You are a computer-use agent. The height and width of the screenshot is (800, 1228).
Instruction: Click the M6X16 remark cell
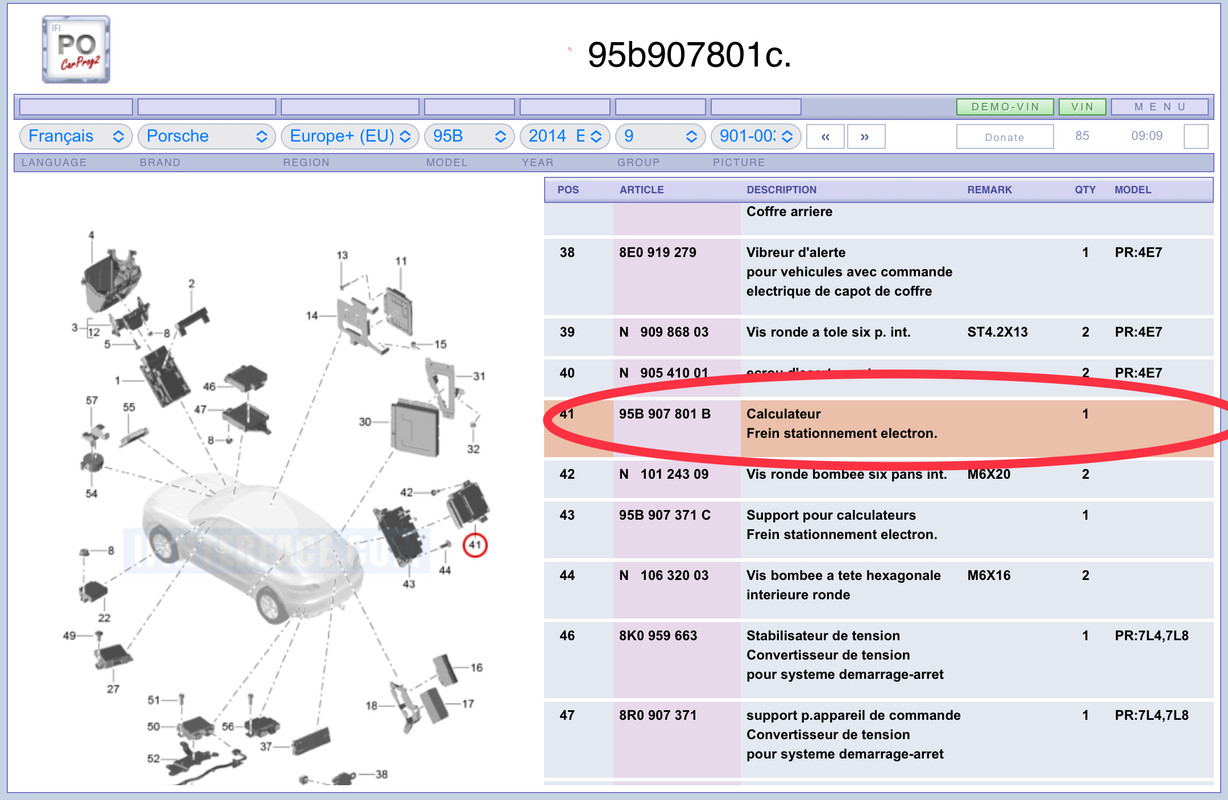point(988,575)
